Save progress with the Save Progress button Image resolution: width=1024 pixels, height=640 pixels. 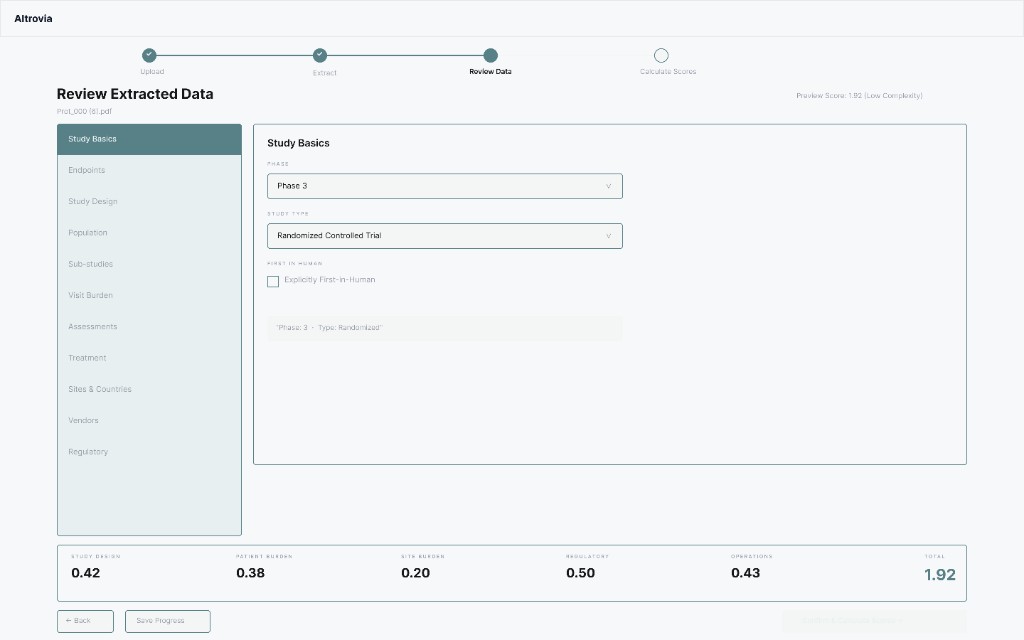167,620
